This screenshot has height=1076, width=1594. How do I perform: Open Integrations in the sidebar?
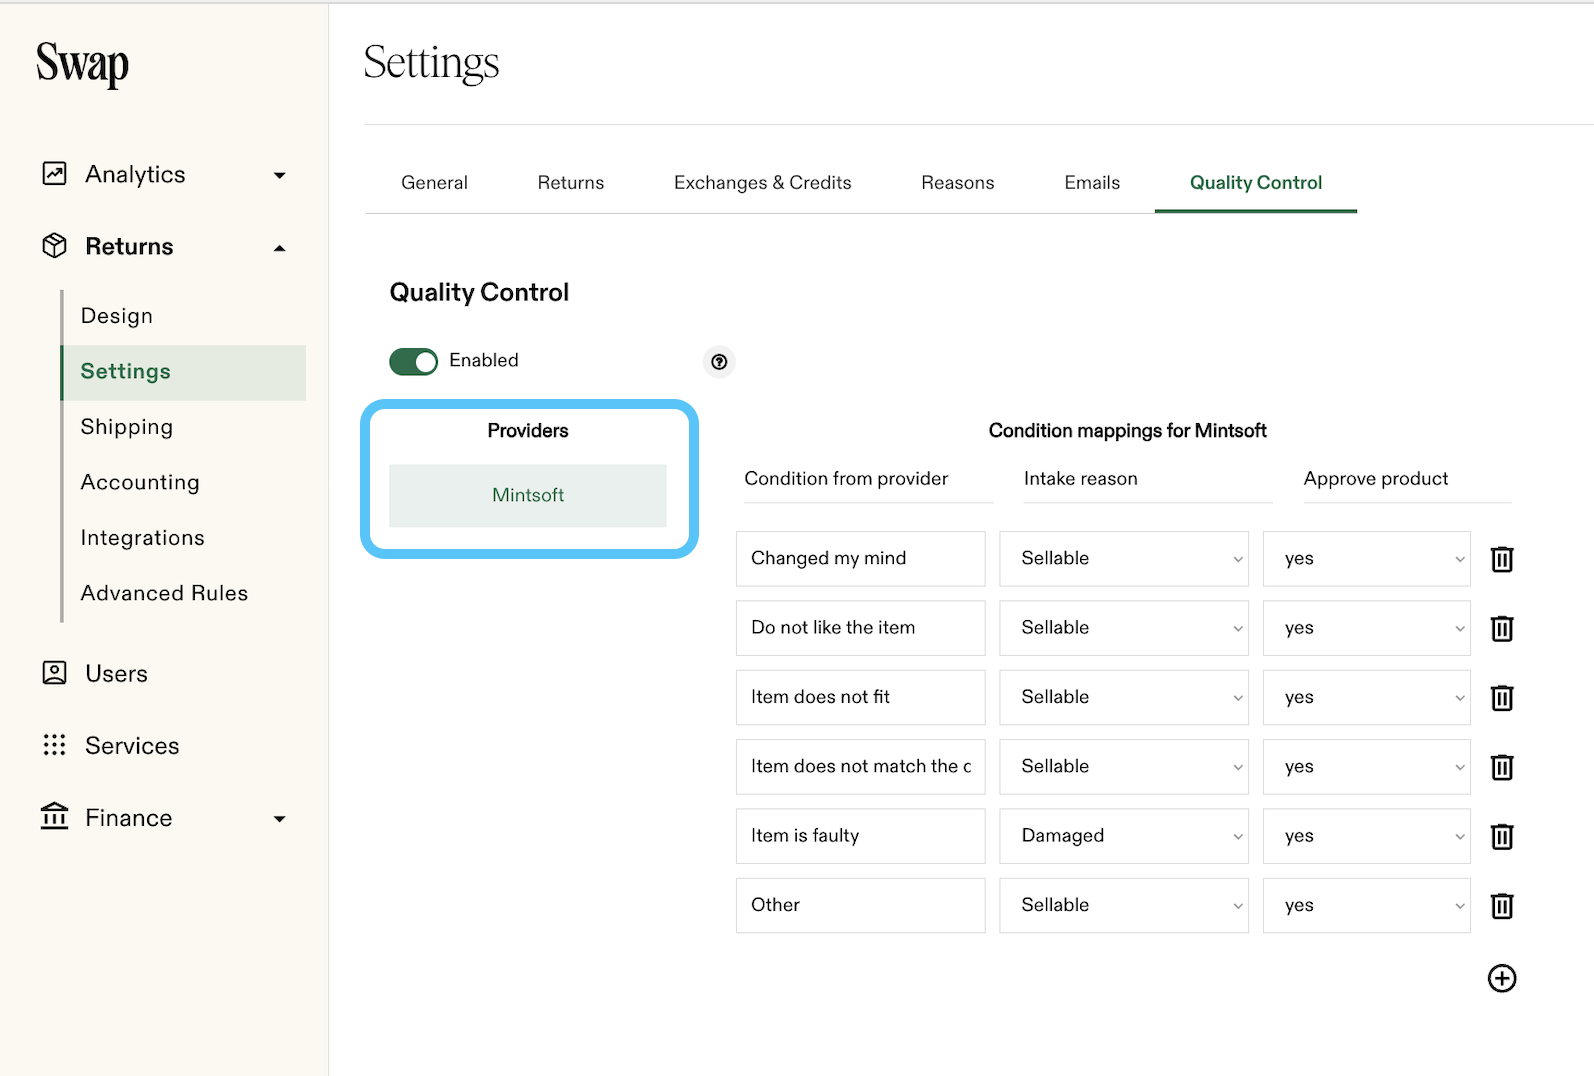pos(143,538)
